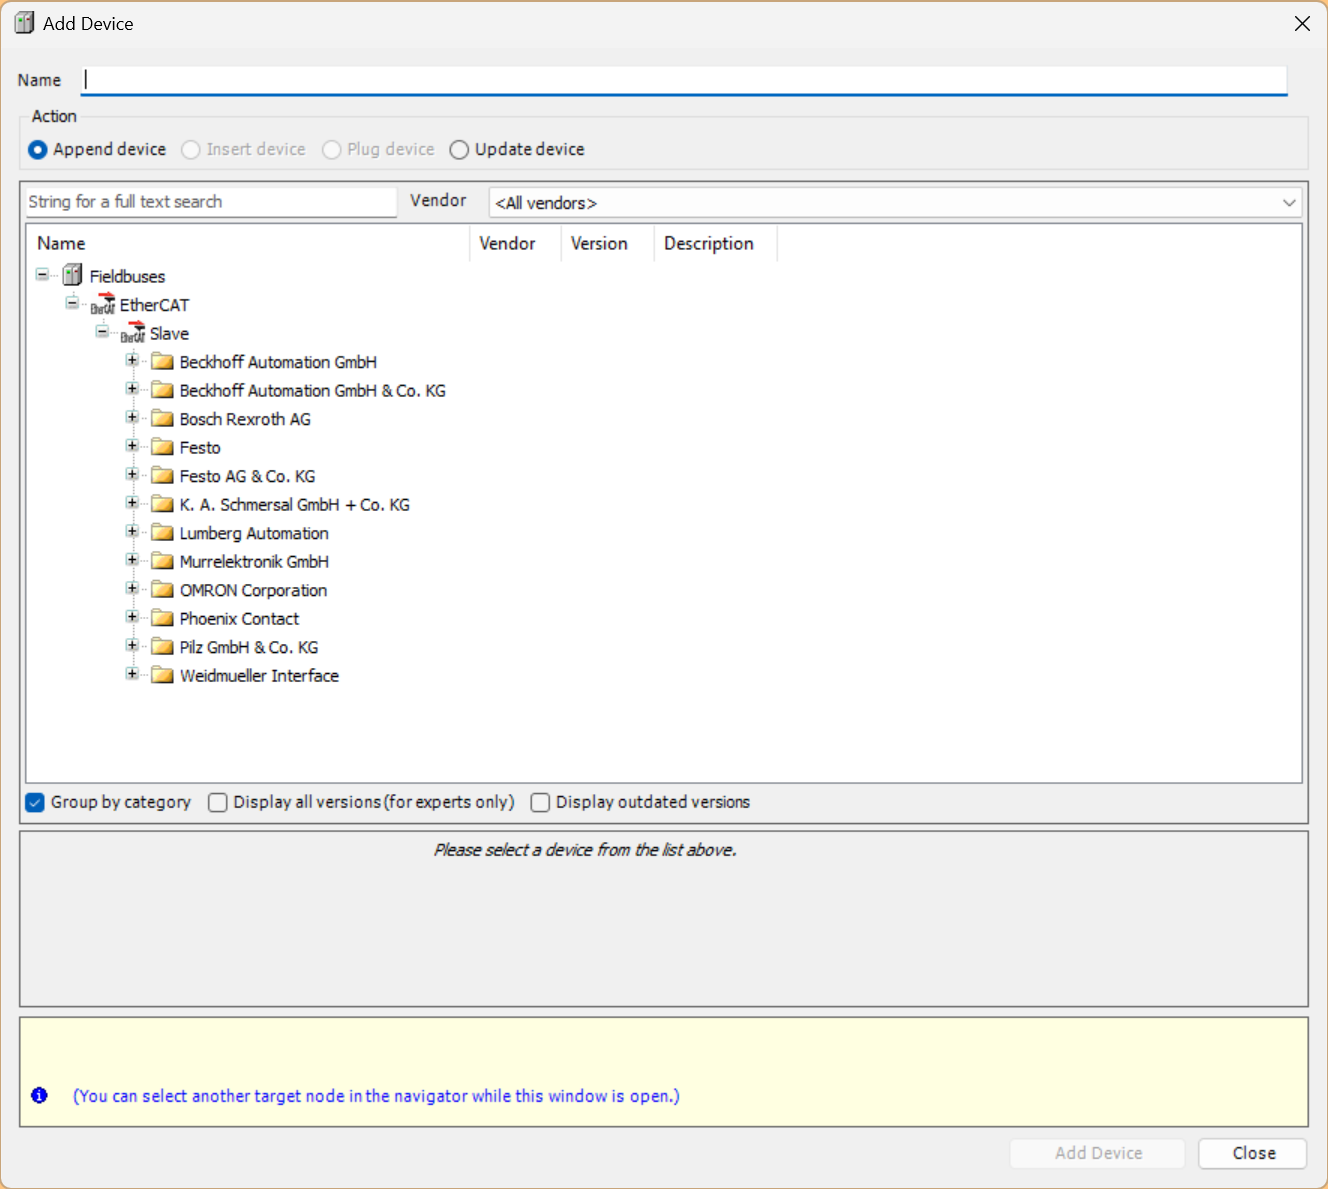Click the Murrelektronik GmbH folder icon
This screenshot has height=1189, width=1328.
click(x=163, y=561)
